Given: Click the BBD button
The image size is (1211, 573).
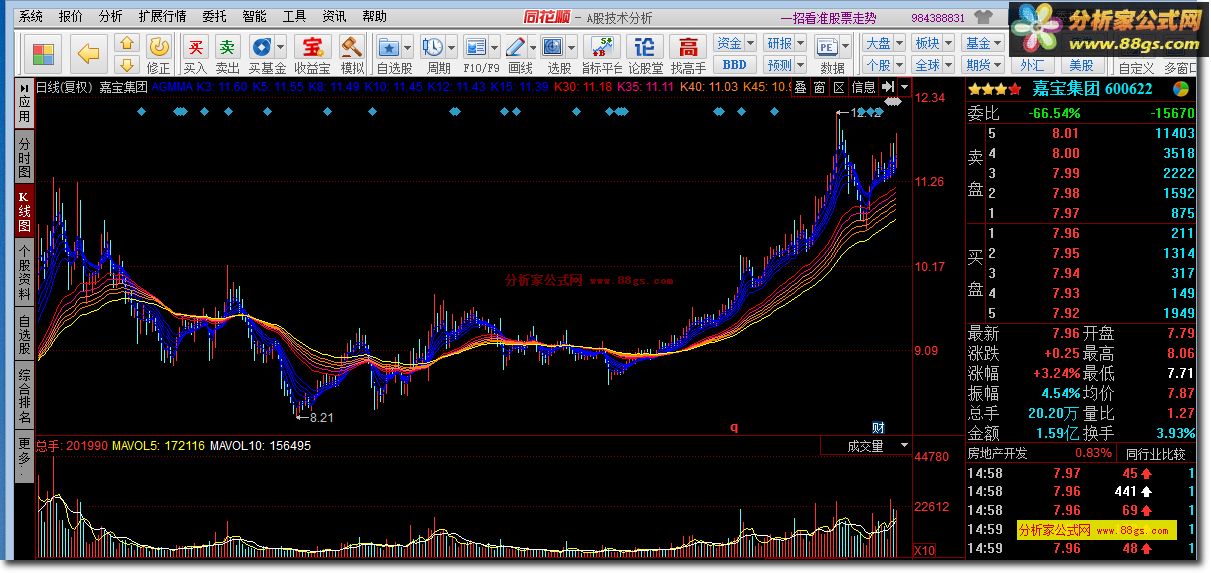Looking at the screenshot, I should (734, 65).
